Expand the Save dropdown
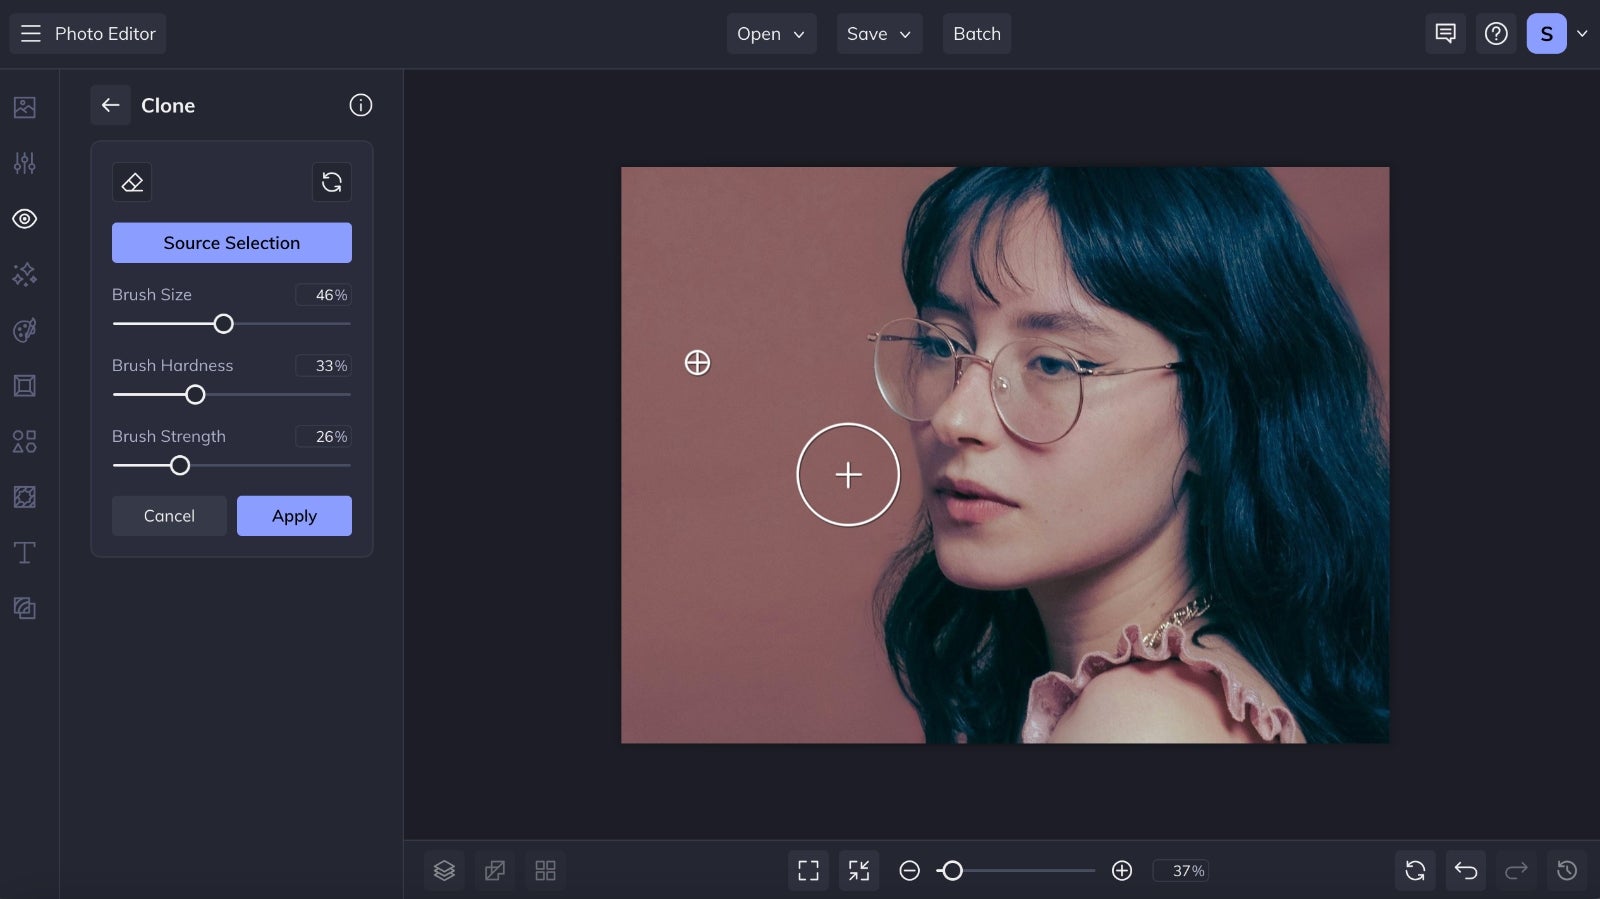The height and width of the screenshot is (899, 1600). [x=879, y=34]
